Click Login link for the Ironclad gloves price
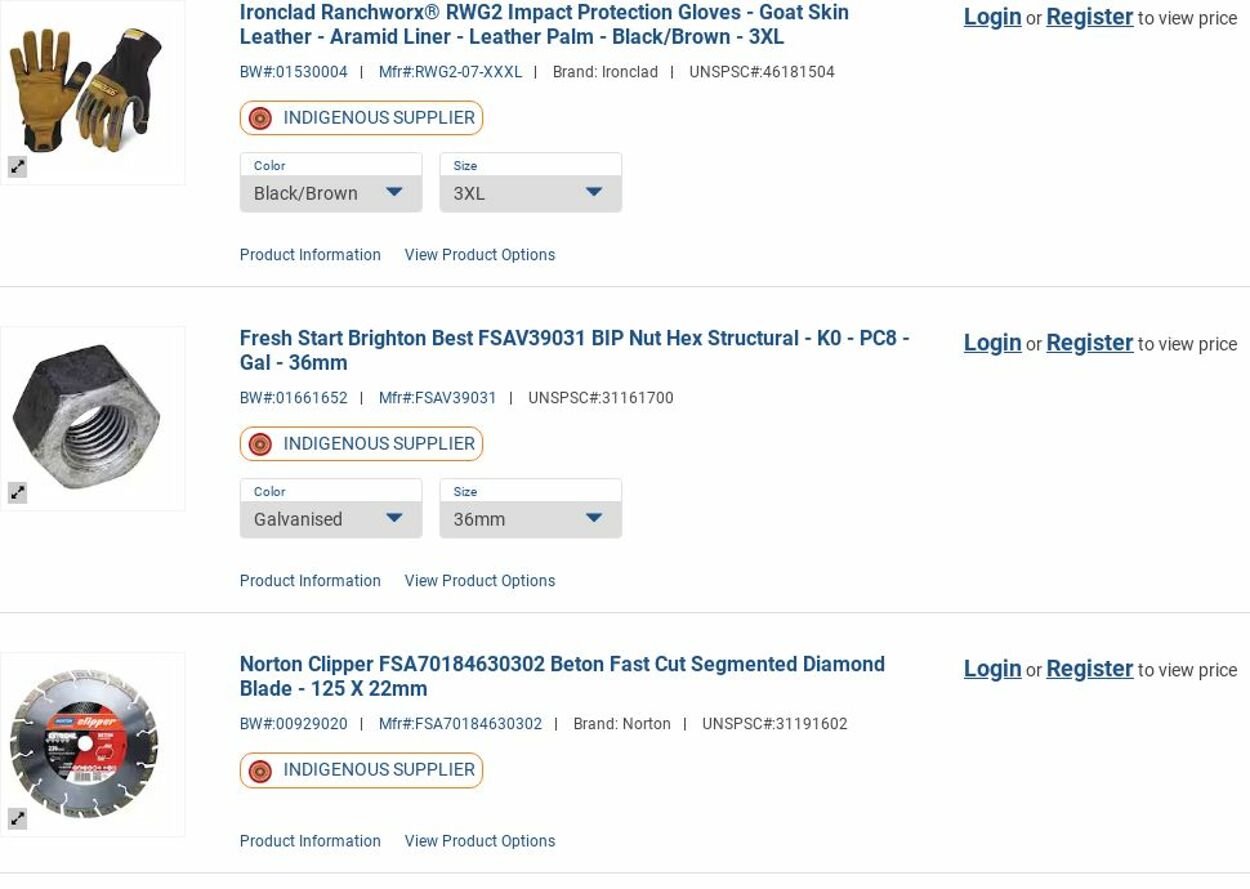Screen dimensions: 1250x889 click(992, 17)
